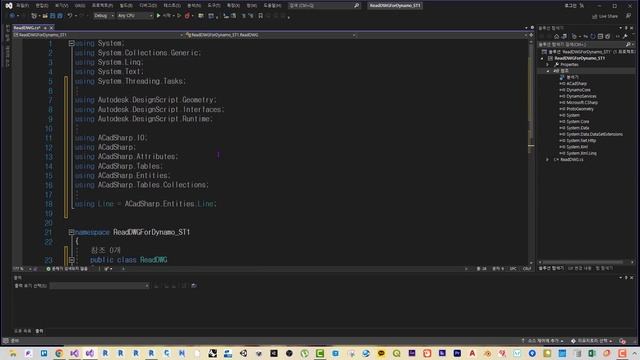This screenshot has width=640, height=360.
Task: Click the red letter A taskbar icon
Action: pos(472,353)
